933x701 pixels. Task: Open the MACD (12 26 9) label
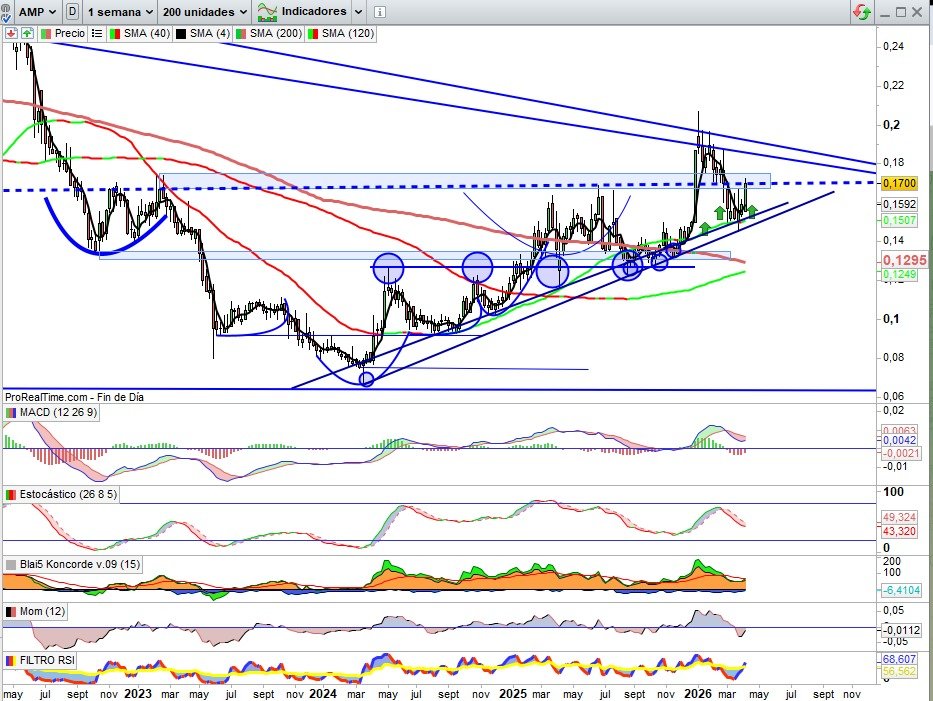coord(58,412)
